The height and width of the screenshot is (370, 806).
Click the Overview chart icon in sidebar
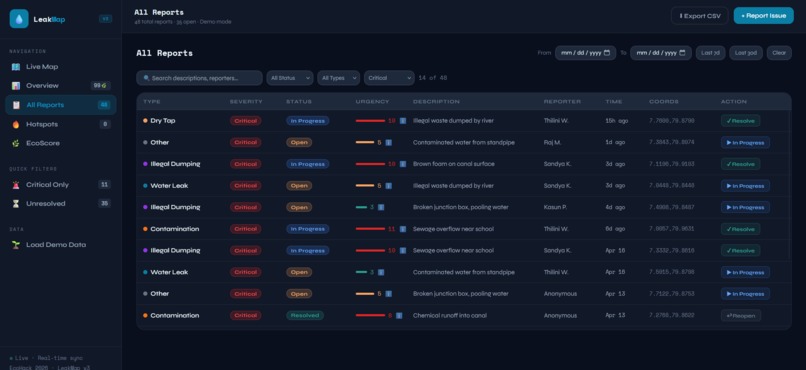coord(16,86)
